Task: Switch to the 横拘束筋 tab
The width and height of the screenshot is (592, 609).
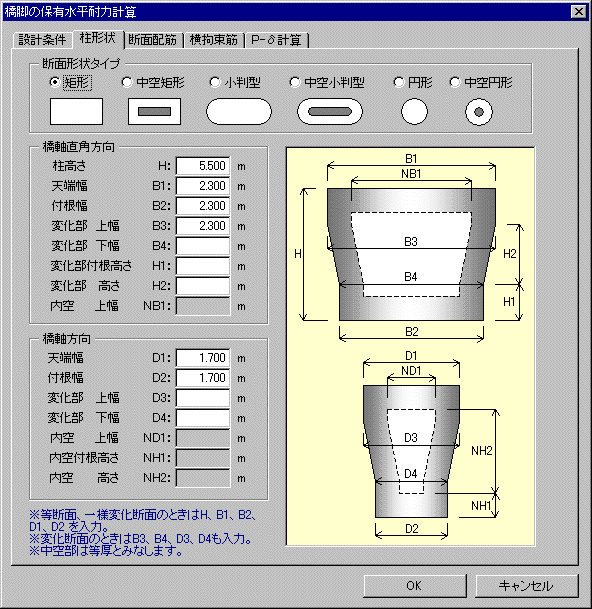Action: pos(214,40)
